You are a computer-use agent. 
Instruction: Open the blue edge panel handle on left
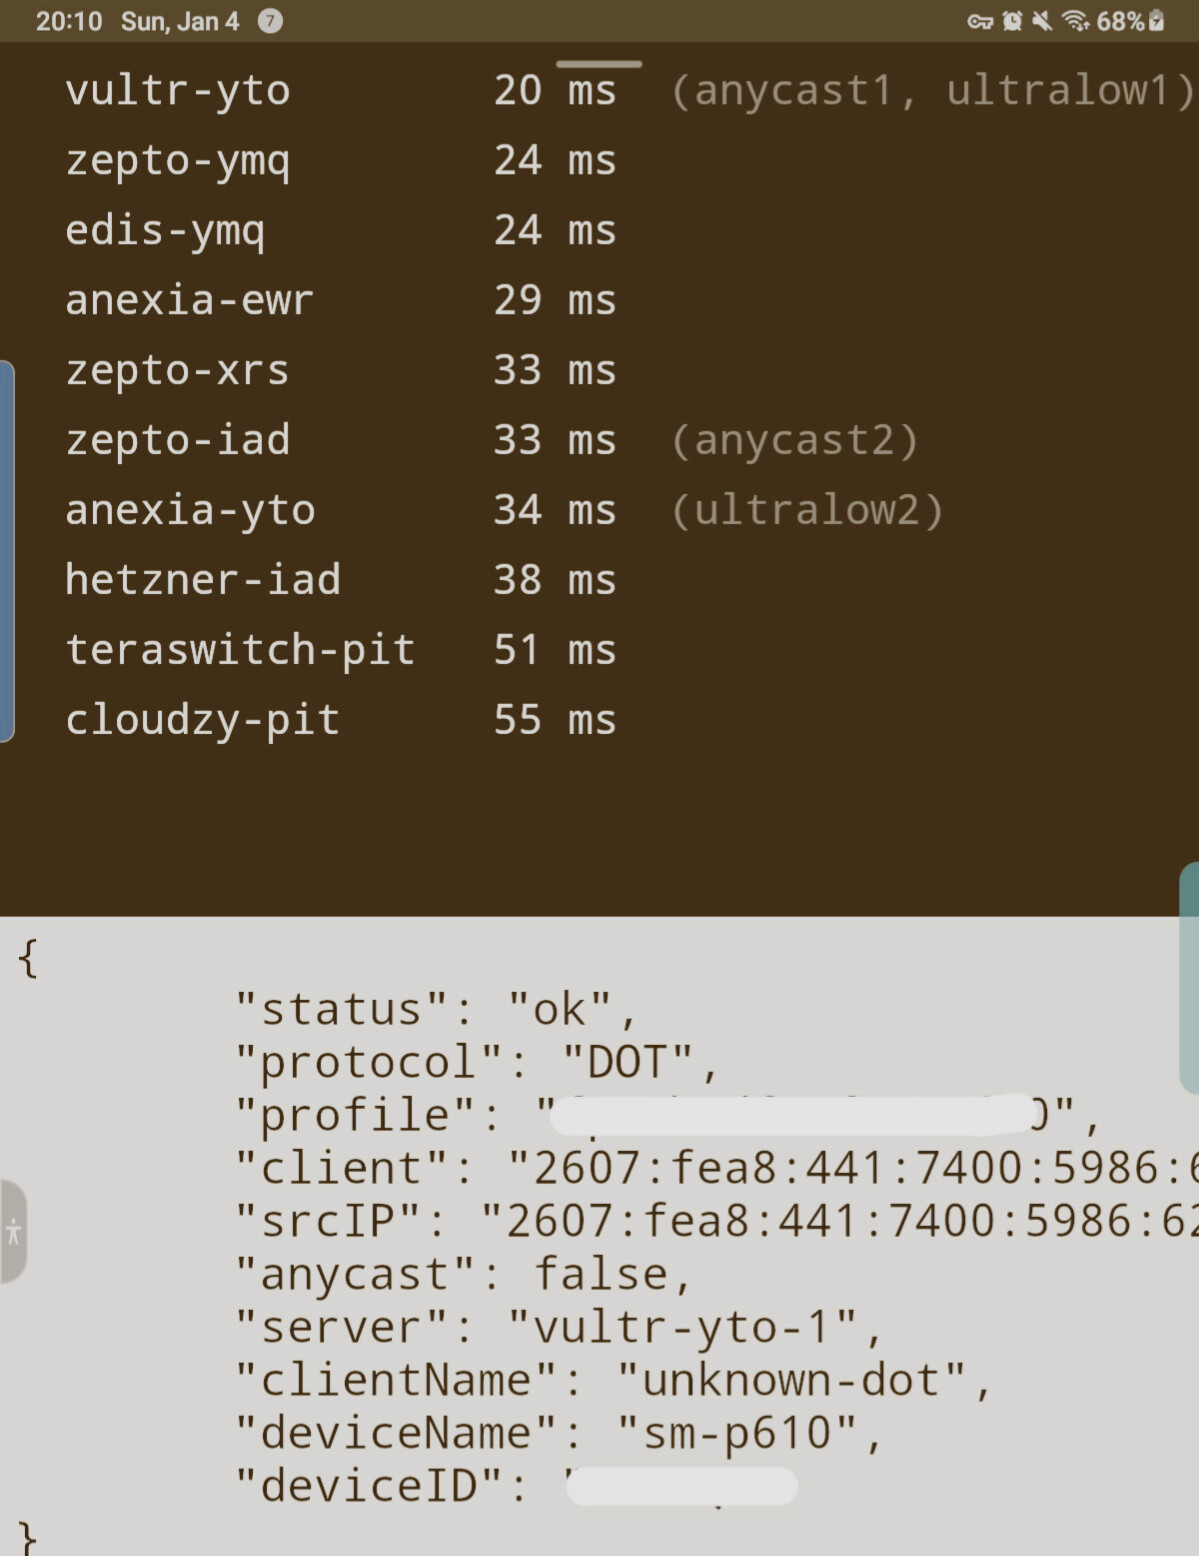(x=7, y=551)
